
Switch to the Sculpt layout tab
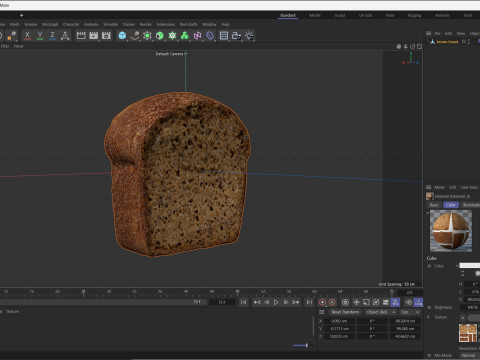(x=340, y=15)
